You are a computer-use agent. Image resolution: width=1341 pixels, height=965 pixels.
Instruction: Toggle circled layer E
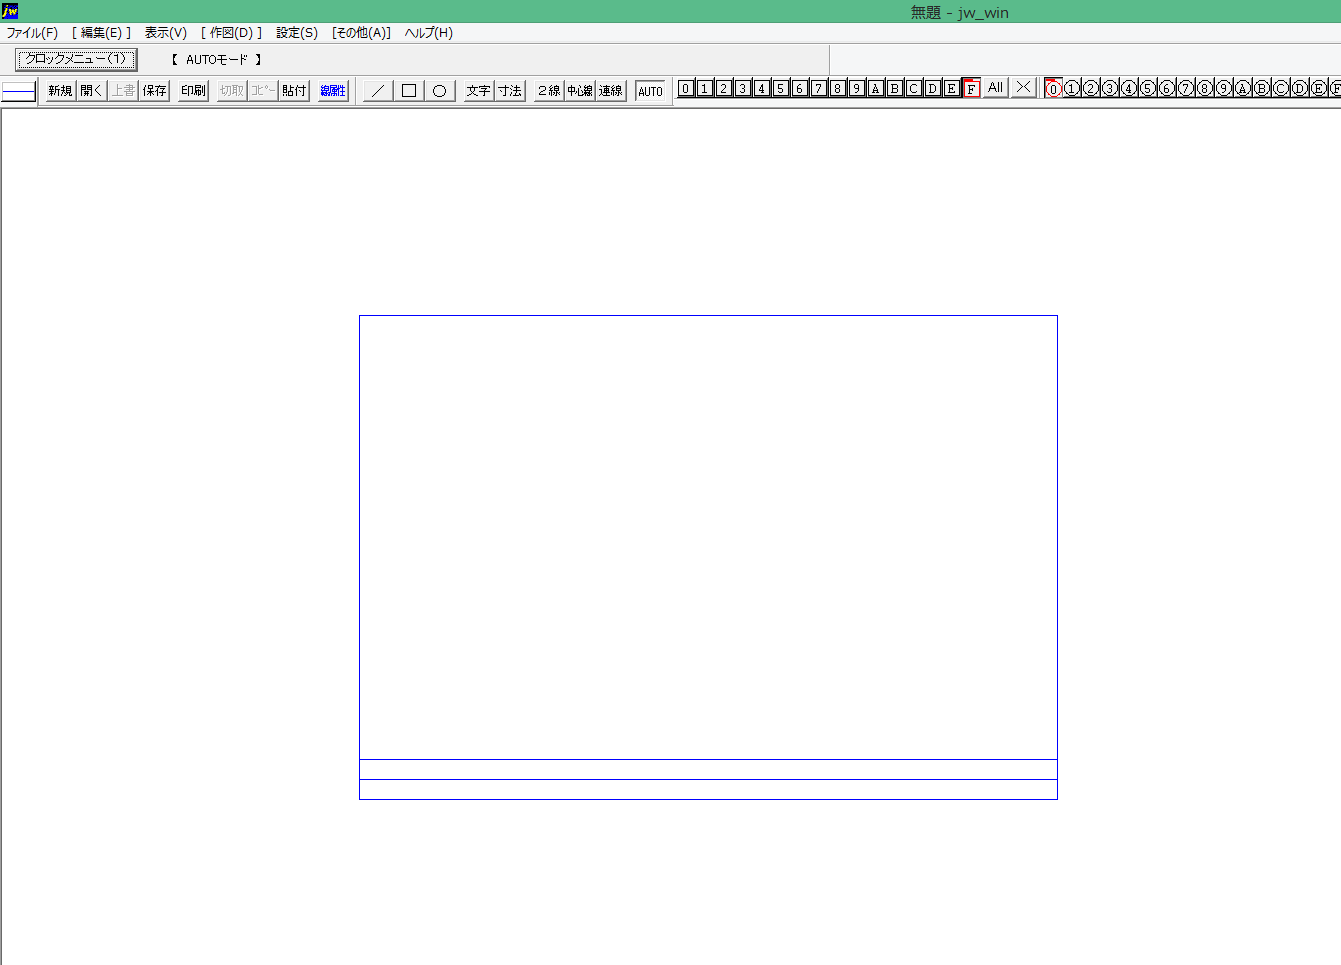(1319, 88)
